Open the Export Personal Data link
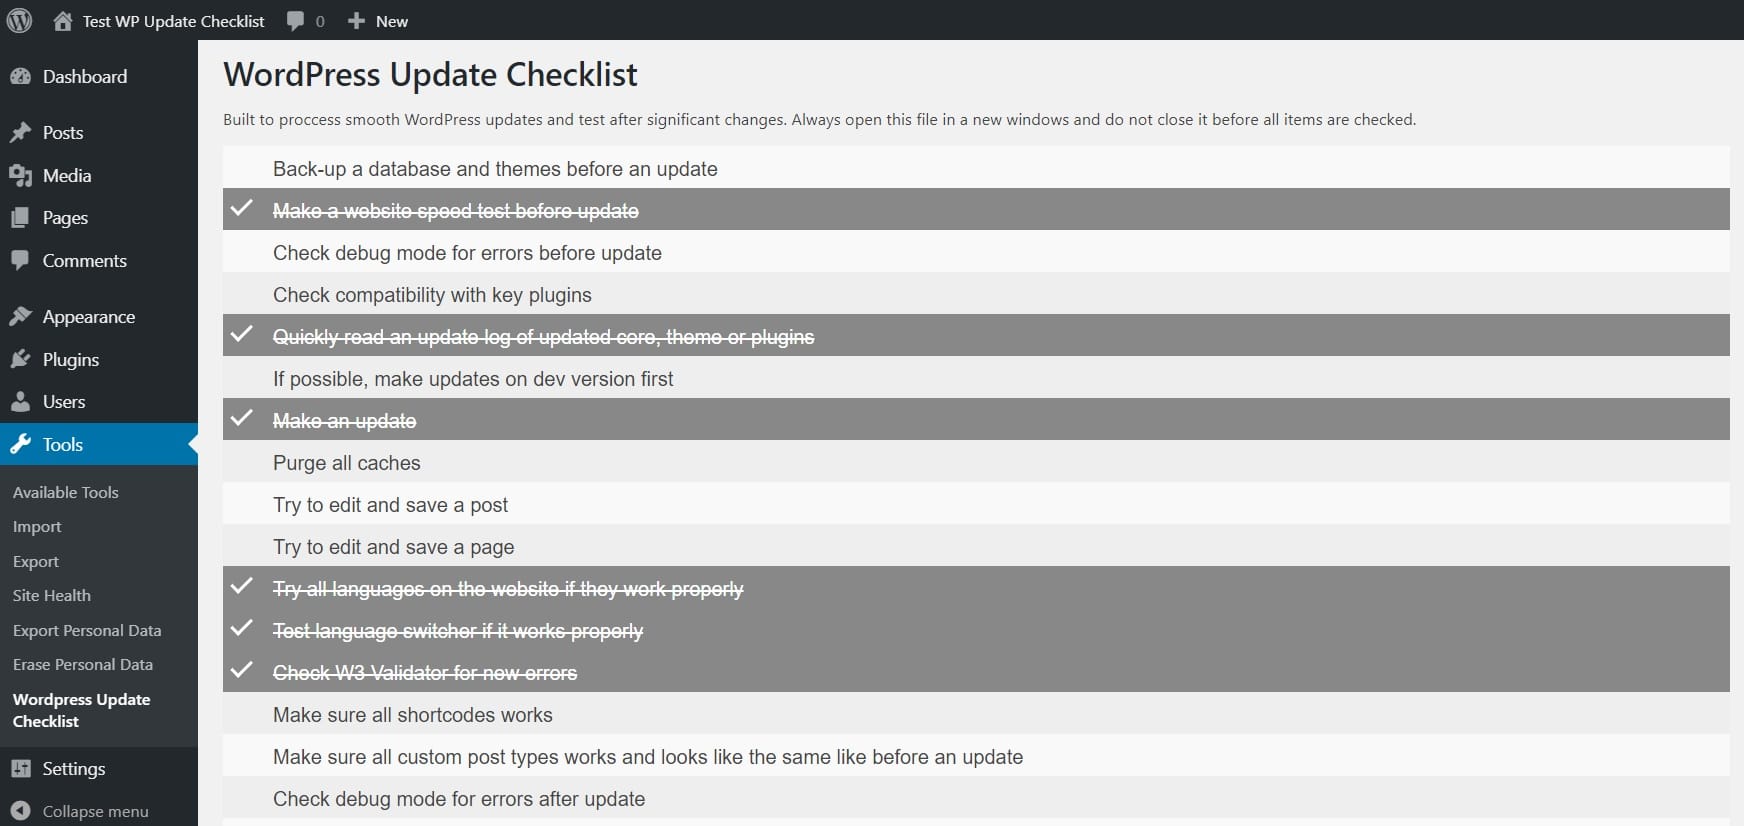Viewport: 1744px width, 826px height. 87,630
